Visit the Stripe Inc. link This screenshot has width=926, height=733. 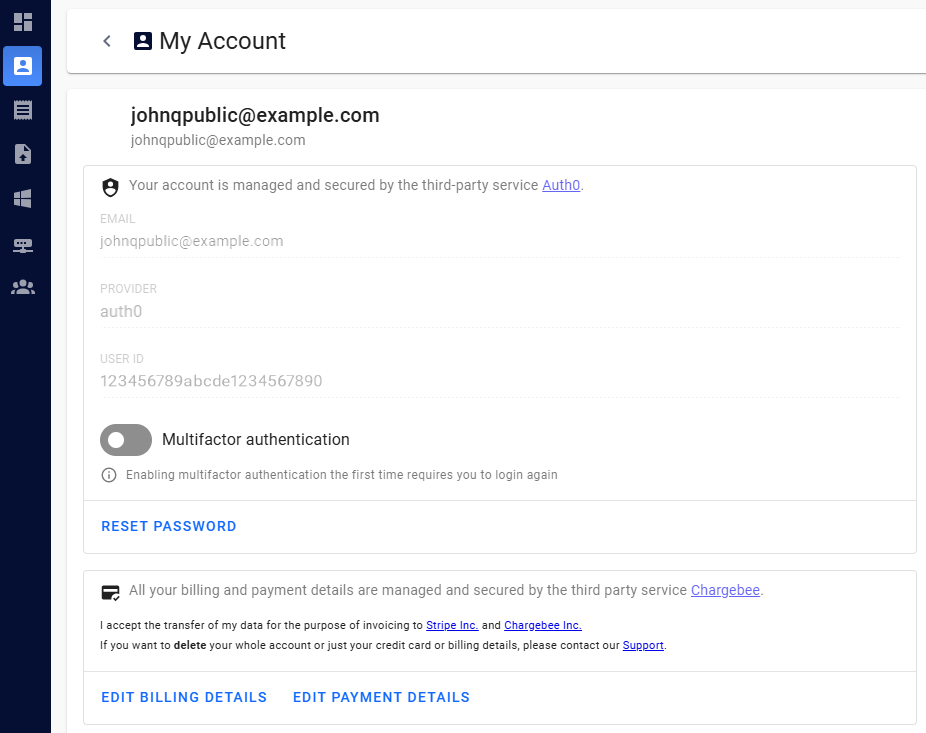pos(452,625)
